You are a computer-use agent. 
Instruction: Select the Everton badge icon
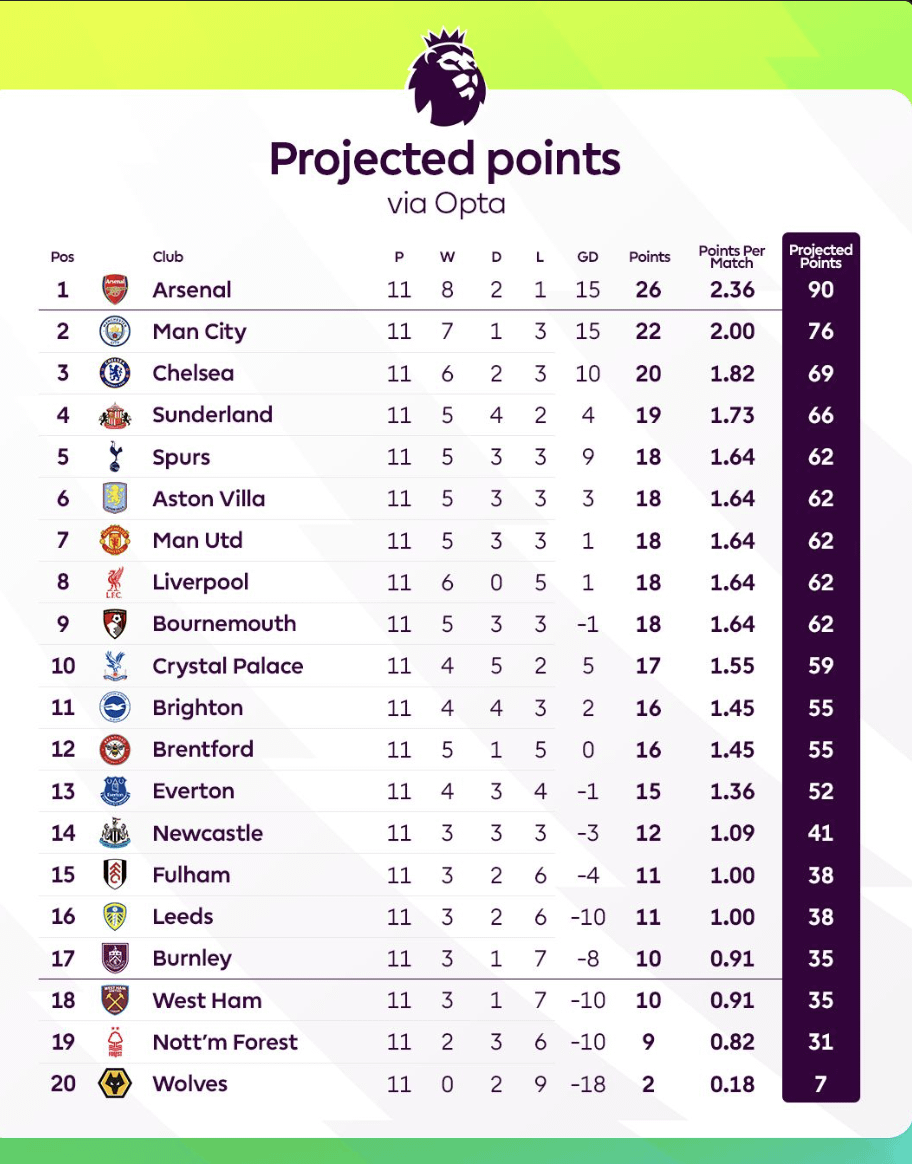[116, 792]
